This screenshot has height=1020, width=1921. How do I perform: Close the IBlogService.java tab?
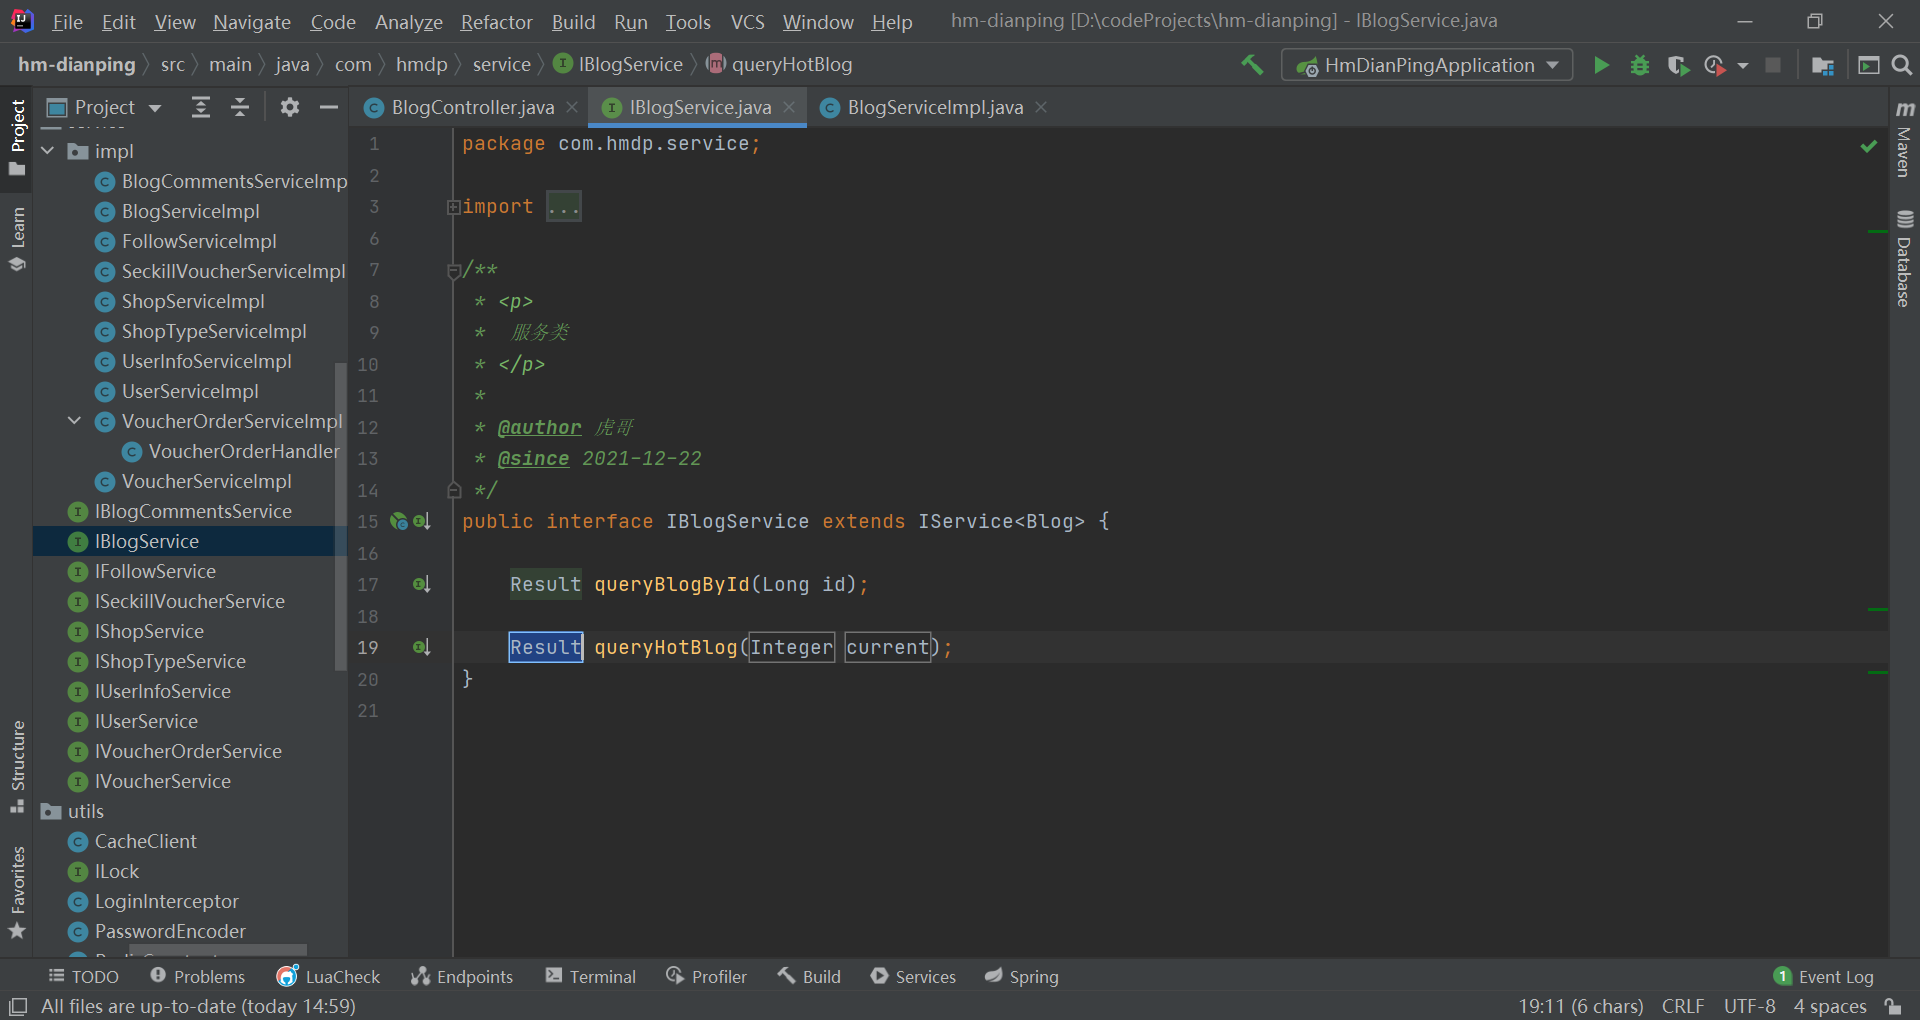[x=789, y=107]
